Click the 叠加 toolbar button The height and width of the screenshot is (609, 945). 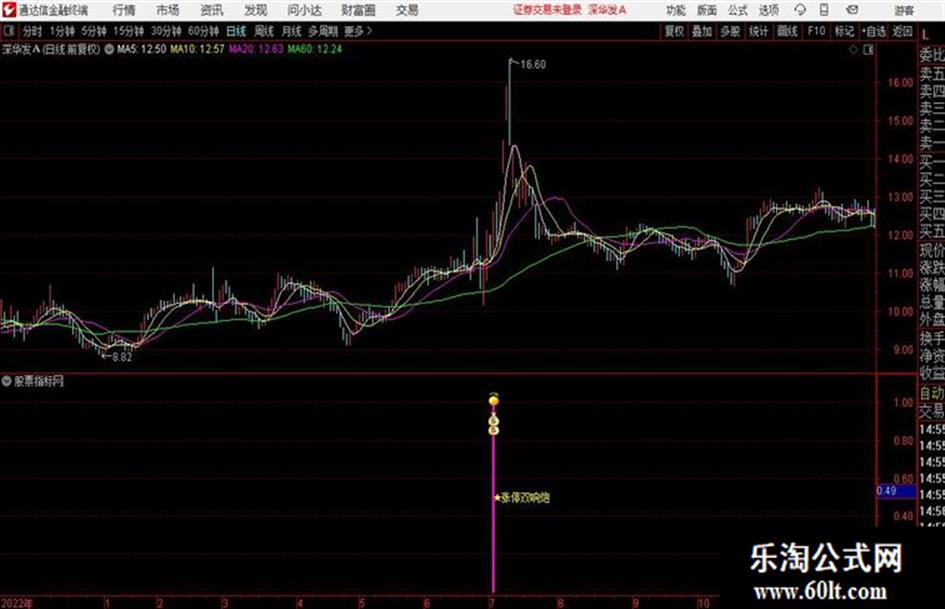[x=702, y=31]
